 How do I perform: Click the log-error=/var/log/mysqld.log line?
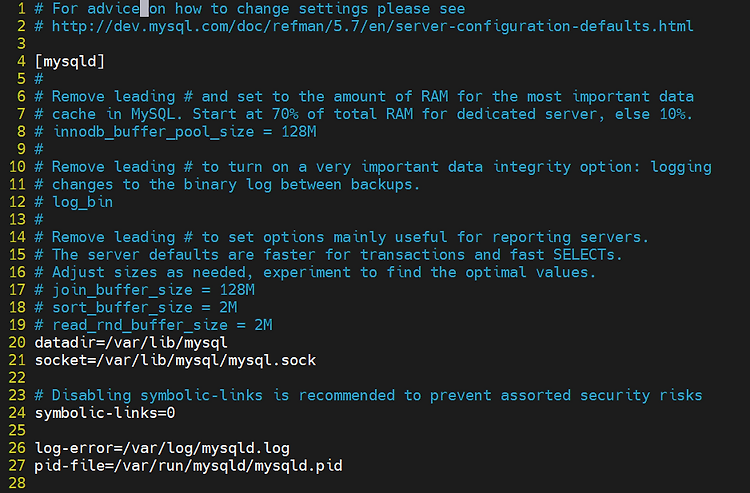[162, 448]
